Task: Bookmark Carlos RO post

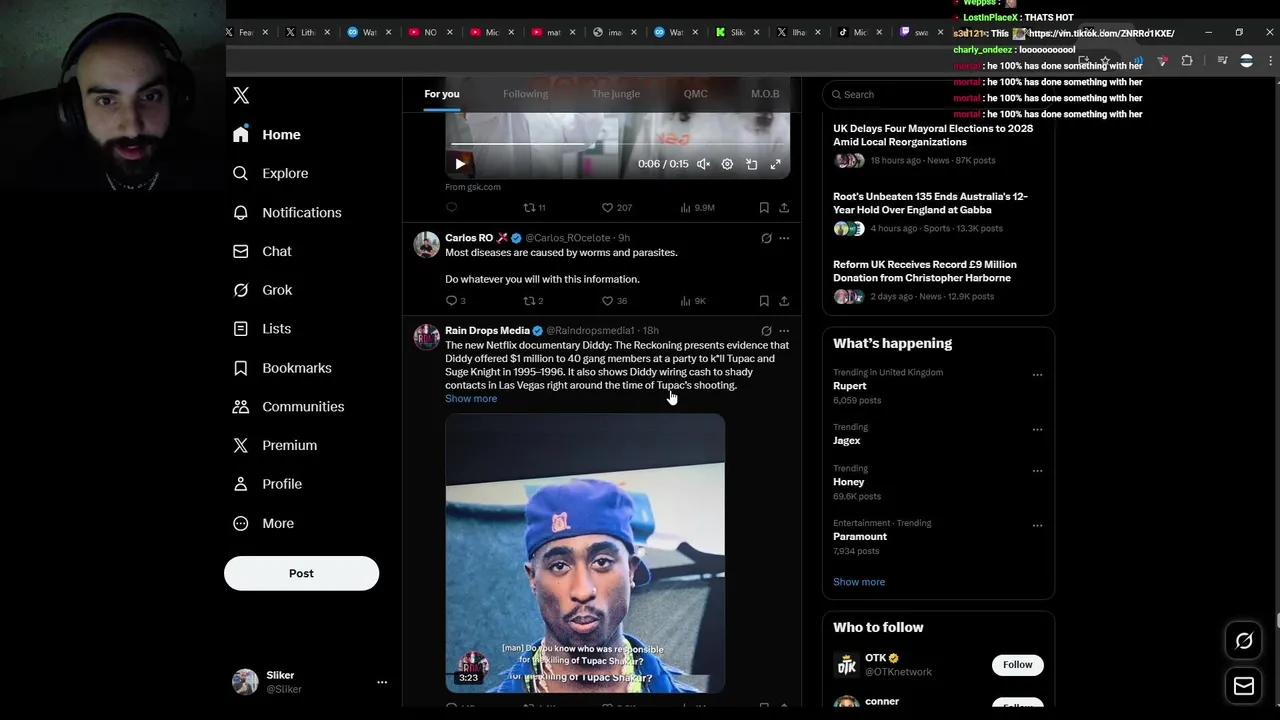Action: 764,301
